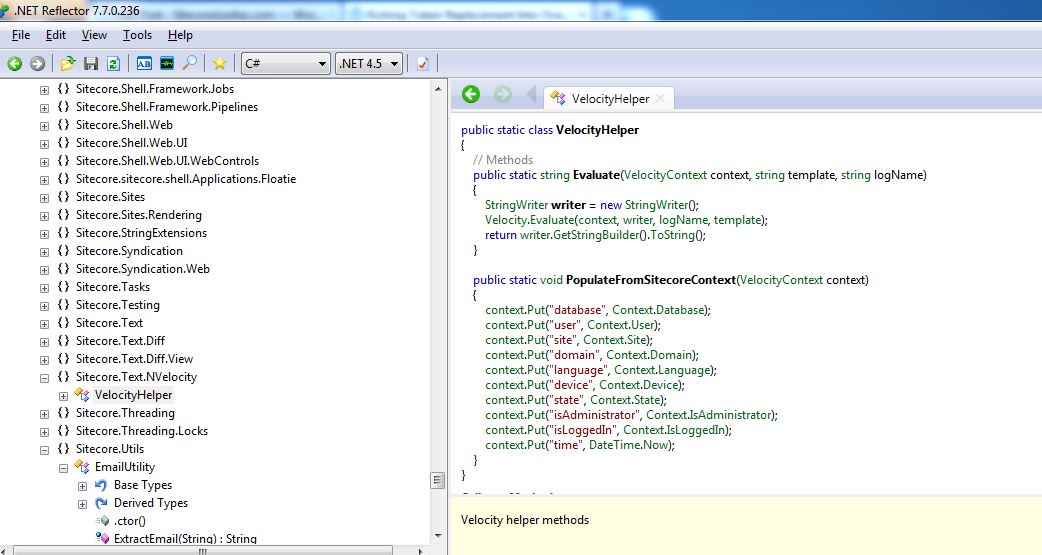The width and height of the screenshot is (1042, 555).
Task: Click the Refresh icon in toolbar
Action: (113, 64)
